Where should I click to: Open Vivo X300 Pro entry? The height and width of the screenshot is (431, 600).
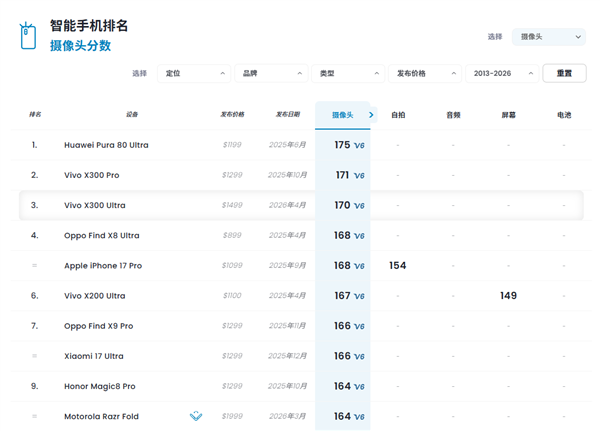tap(91, 175)
